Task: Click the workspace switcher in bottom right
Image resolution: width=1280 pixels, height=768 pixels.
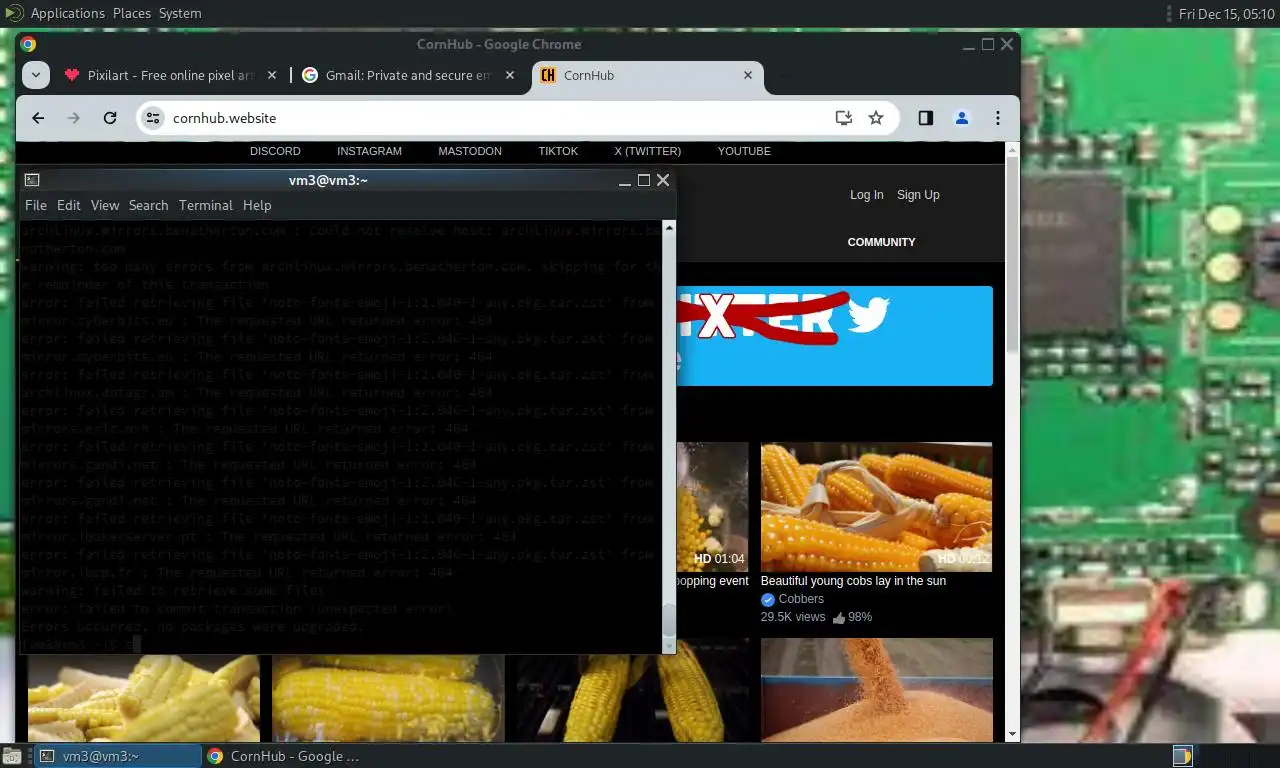Action: point(1182,756)
